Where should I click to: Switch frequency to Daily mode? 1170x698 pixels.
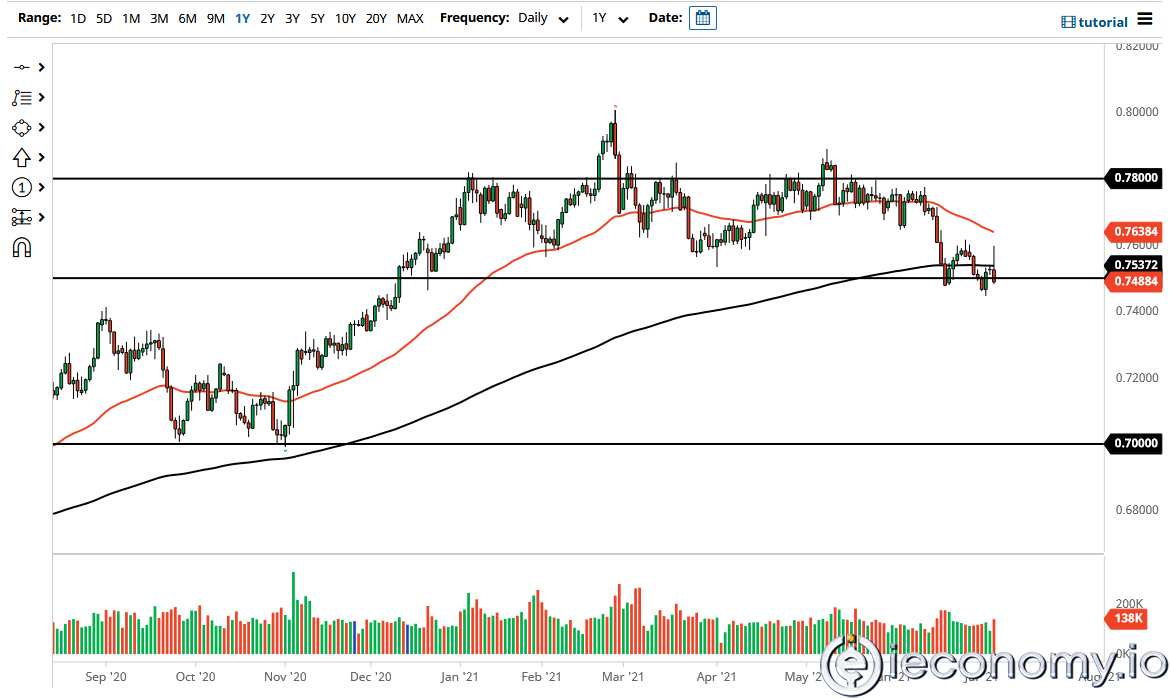click(535, 18)
